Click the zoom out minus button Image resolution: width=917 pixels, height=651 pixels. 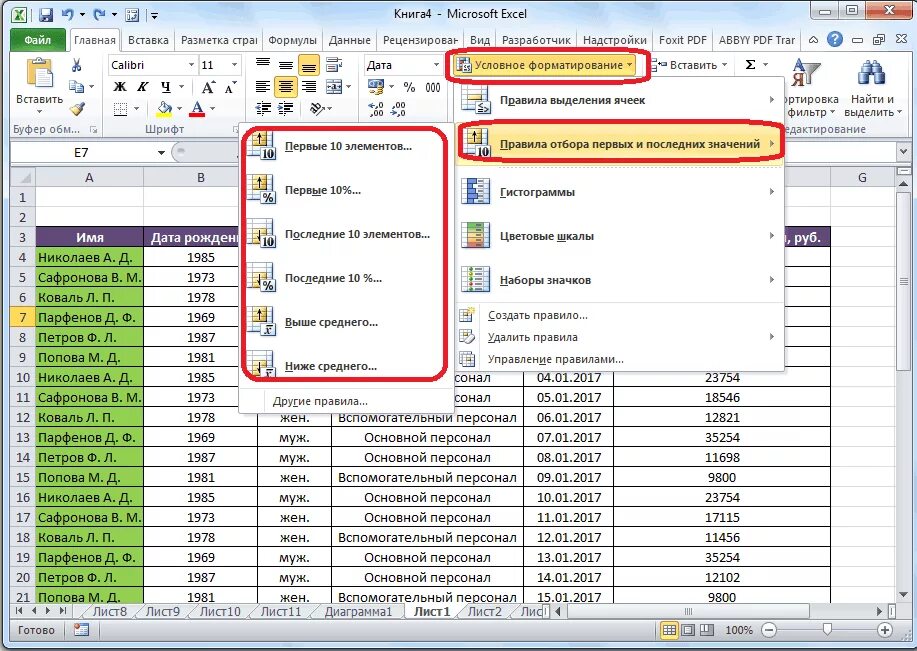coord(770,630)
